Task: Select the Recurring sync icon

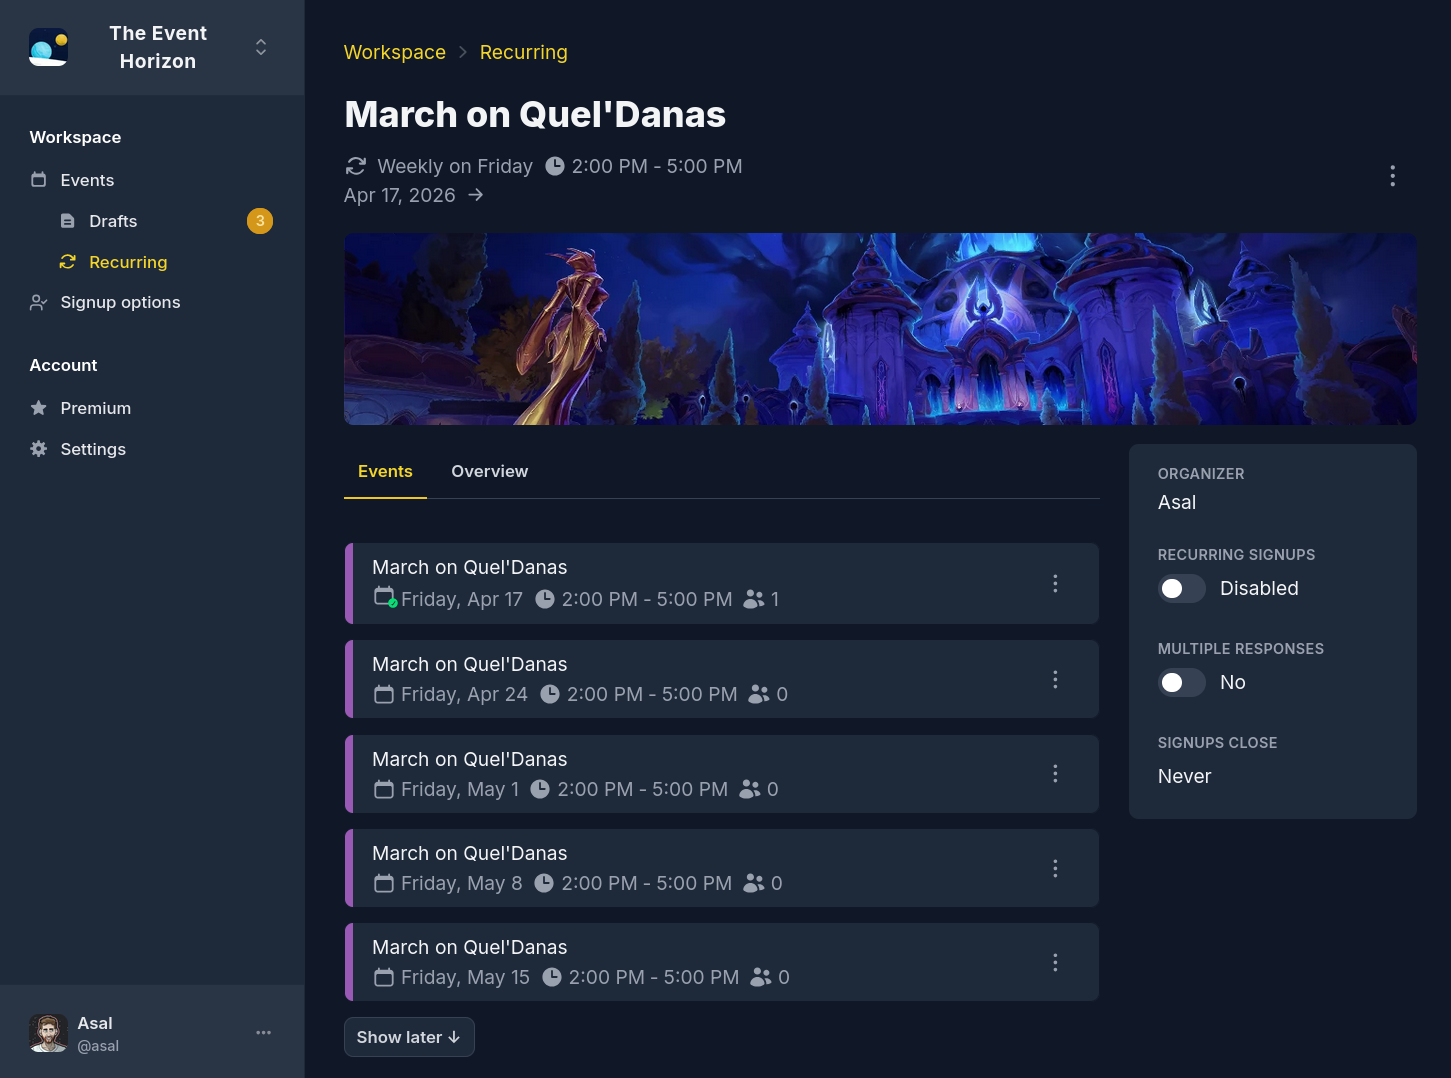Action: (67, 261)
